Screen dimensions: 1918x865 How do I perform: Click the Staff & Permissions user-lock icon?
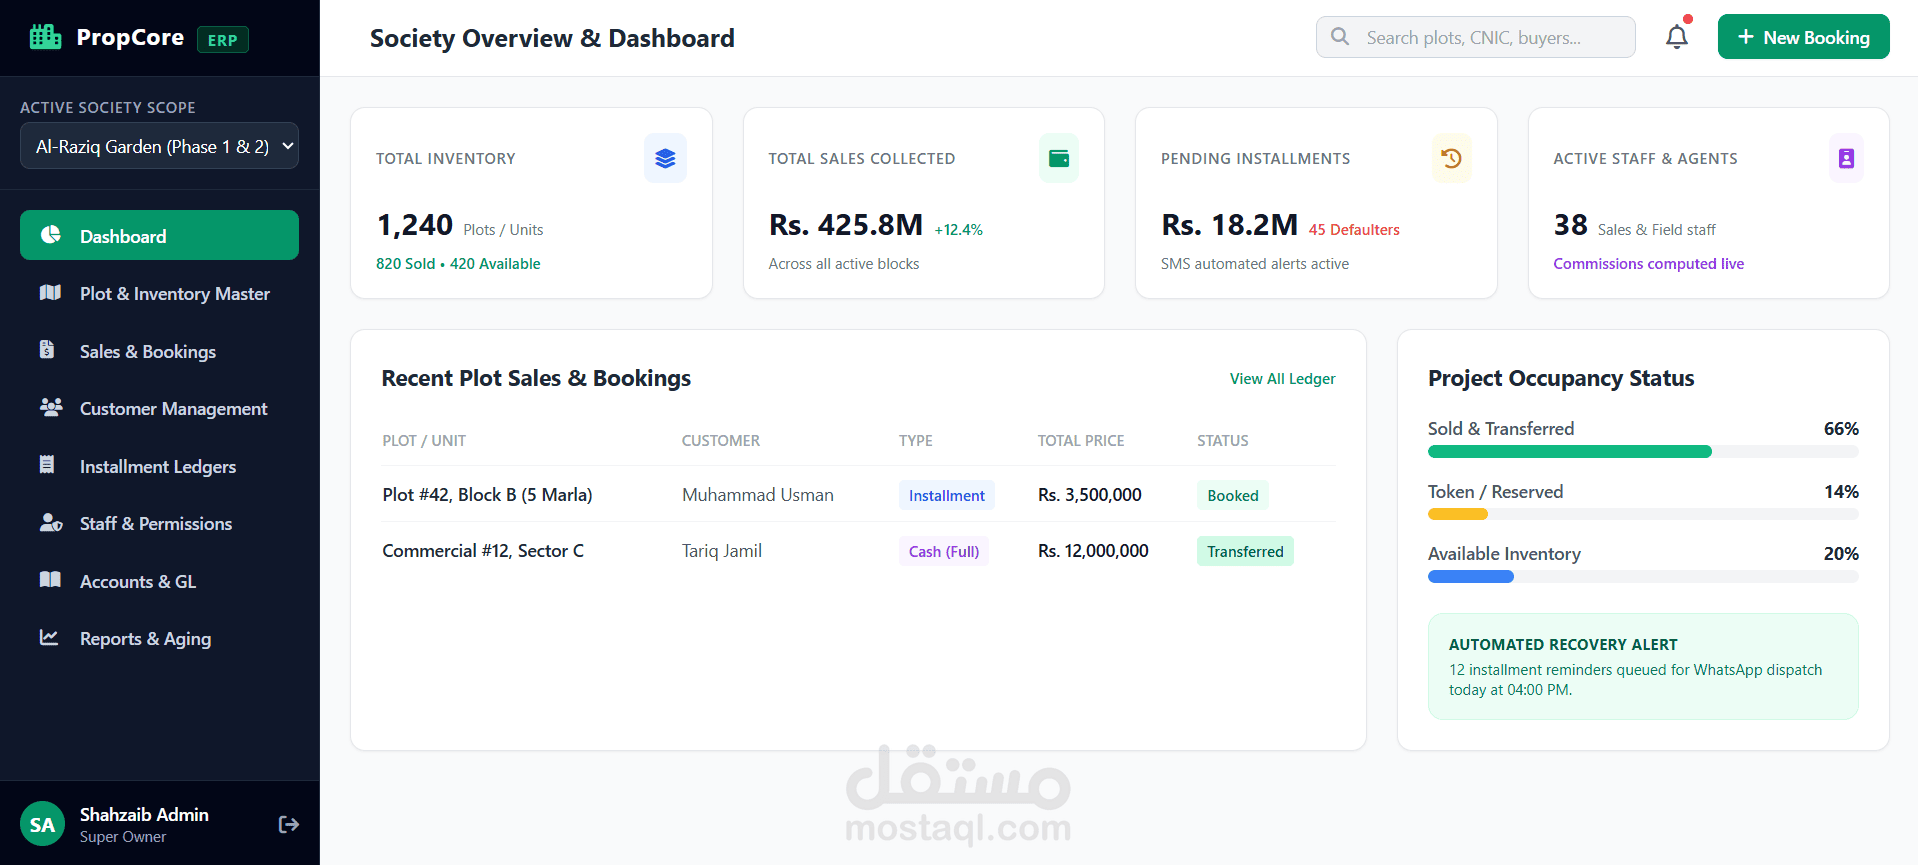click(x=51, y=523)
